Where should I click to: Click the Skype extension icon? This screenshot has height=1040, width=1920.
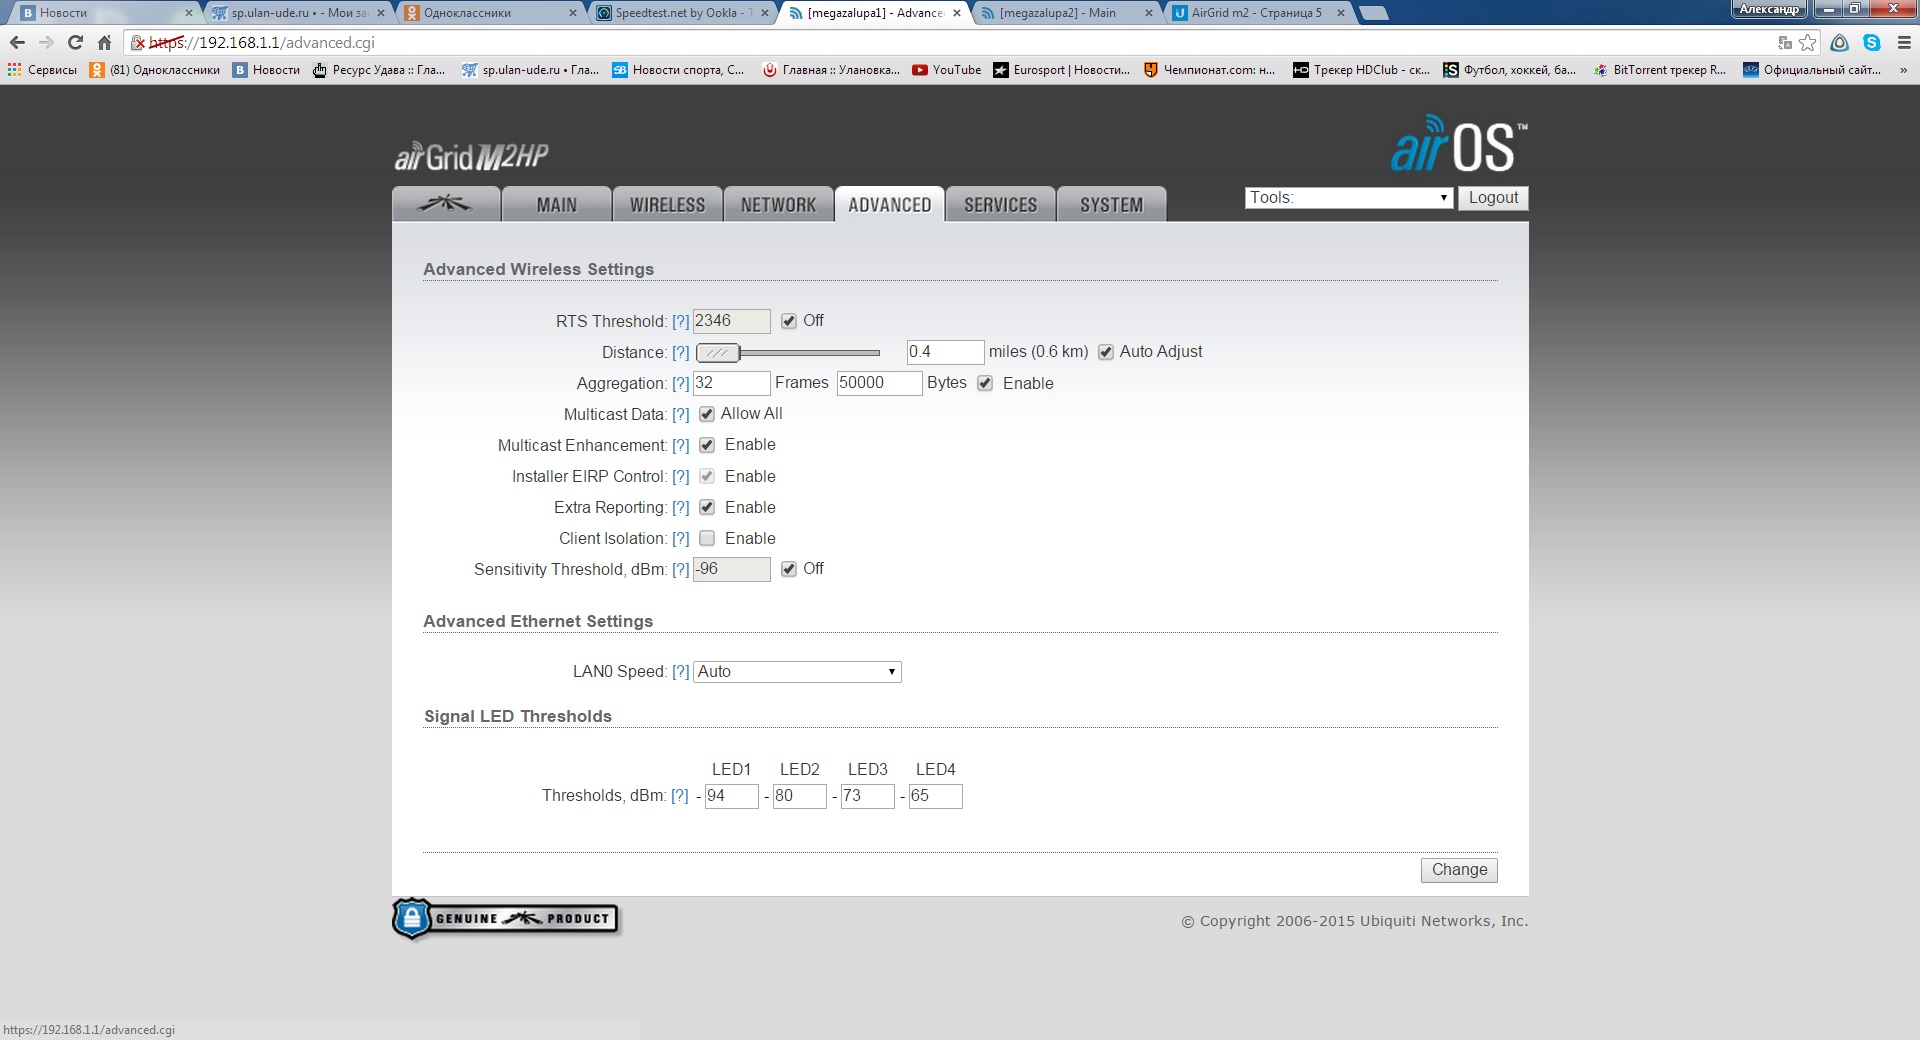pyautogui.click(x=1872, y=42)
